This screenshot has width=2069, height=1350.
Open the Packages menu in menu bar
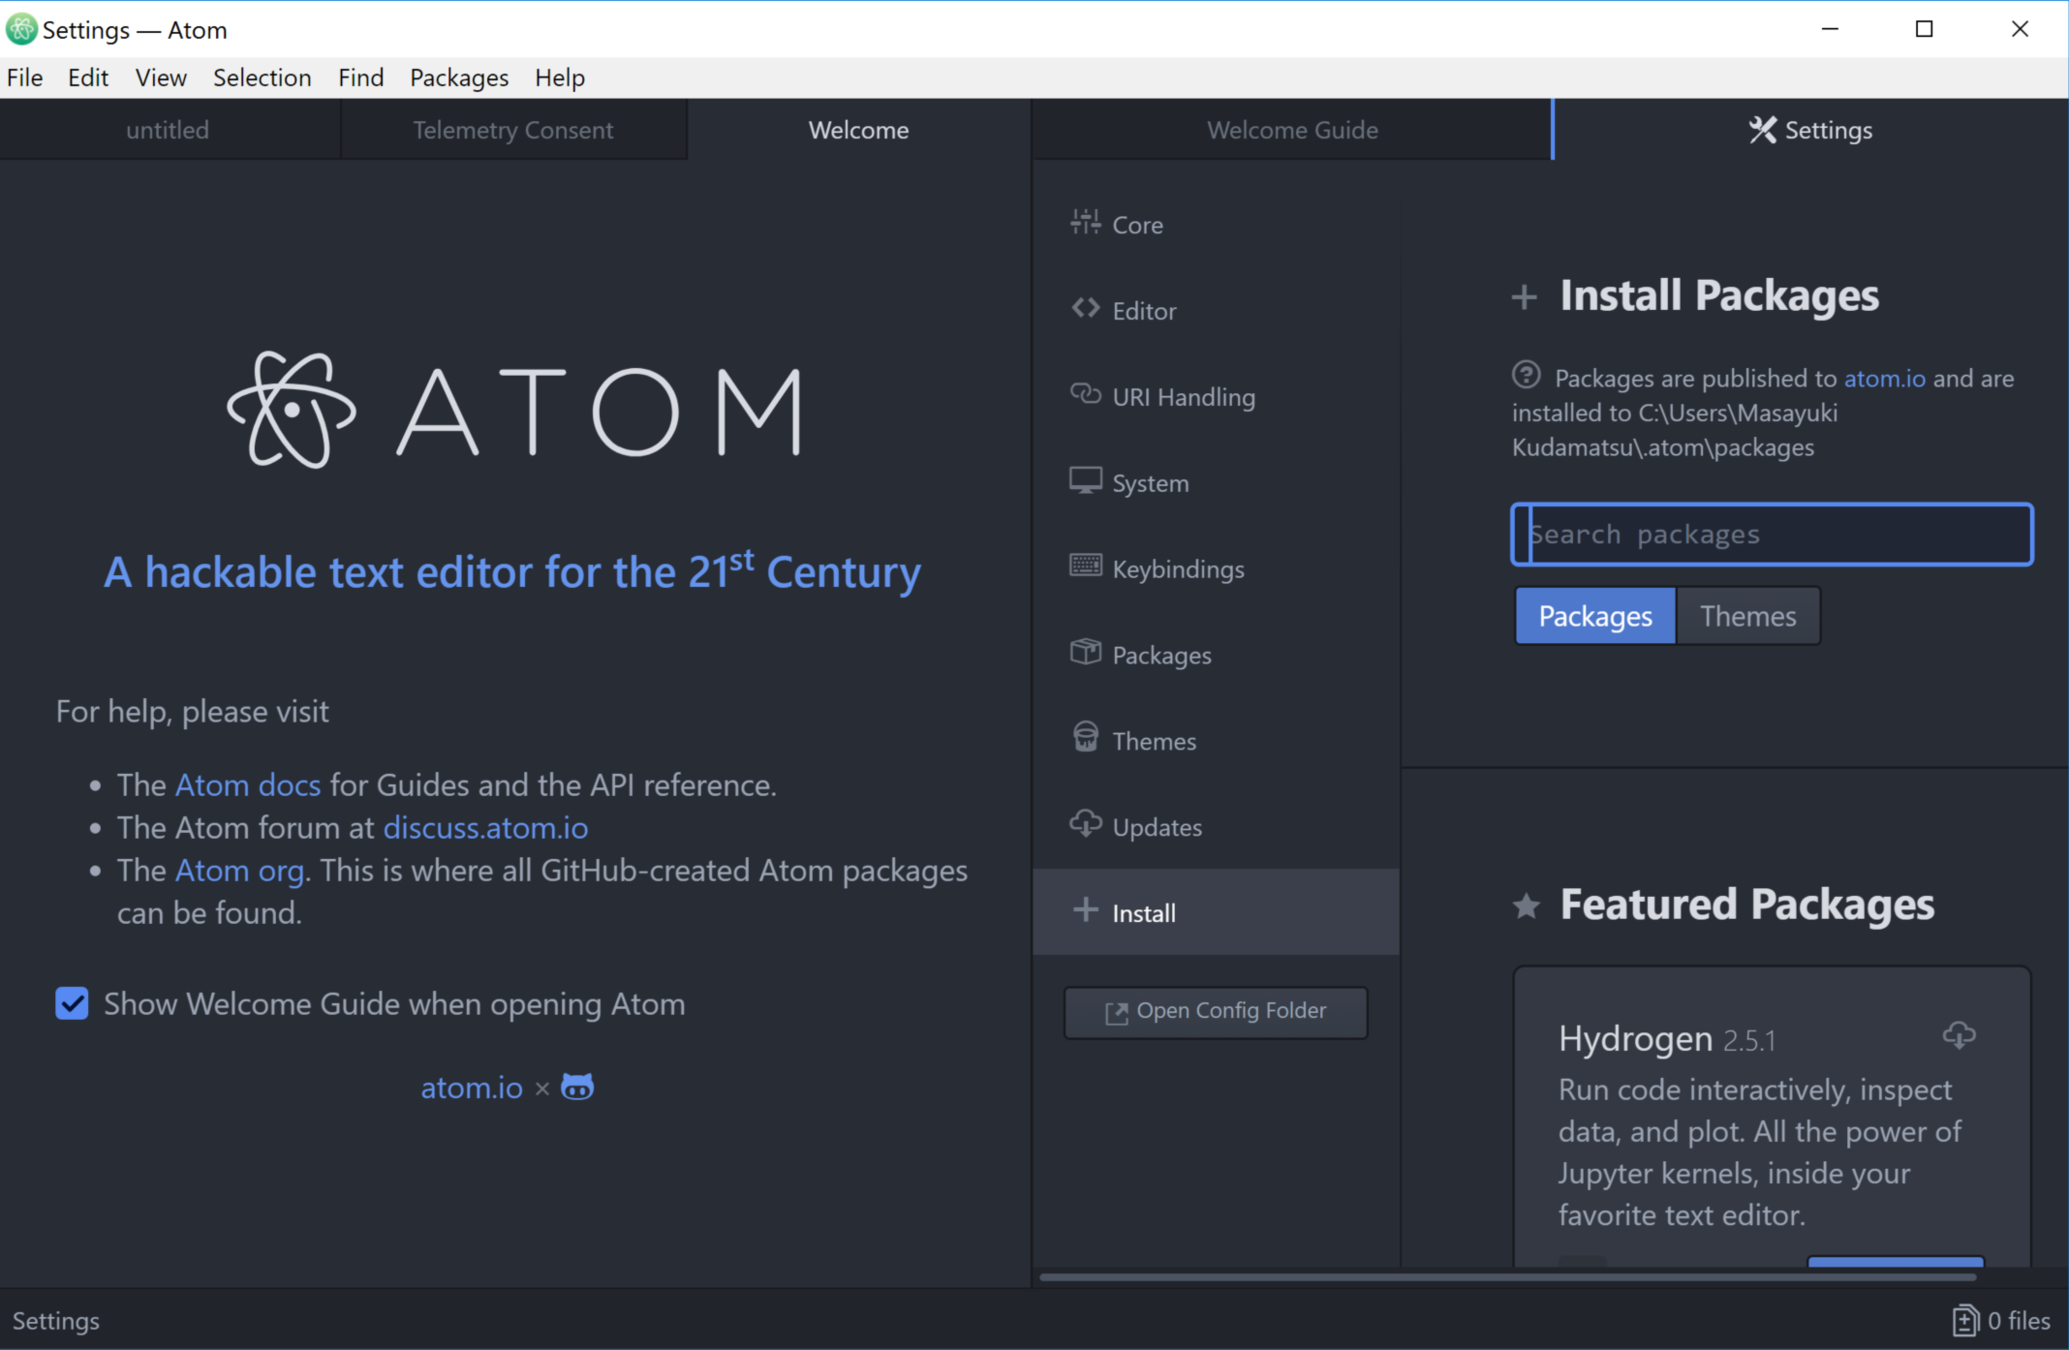click(x=458, y=77)
